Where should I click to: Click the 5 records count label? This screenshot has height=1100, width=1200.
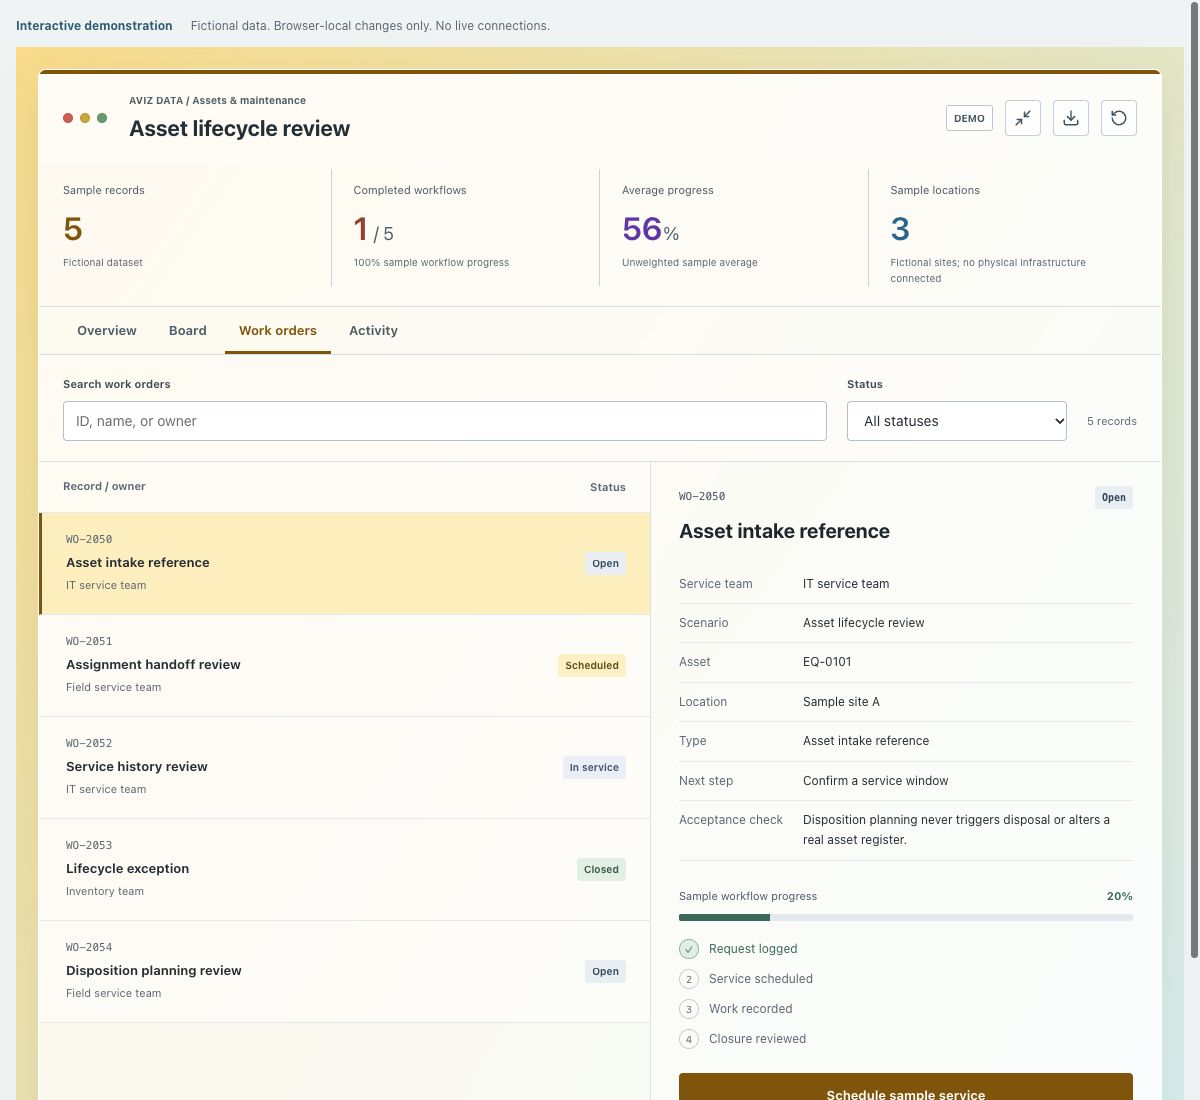coord(1112,422)
